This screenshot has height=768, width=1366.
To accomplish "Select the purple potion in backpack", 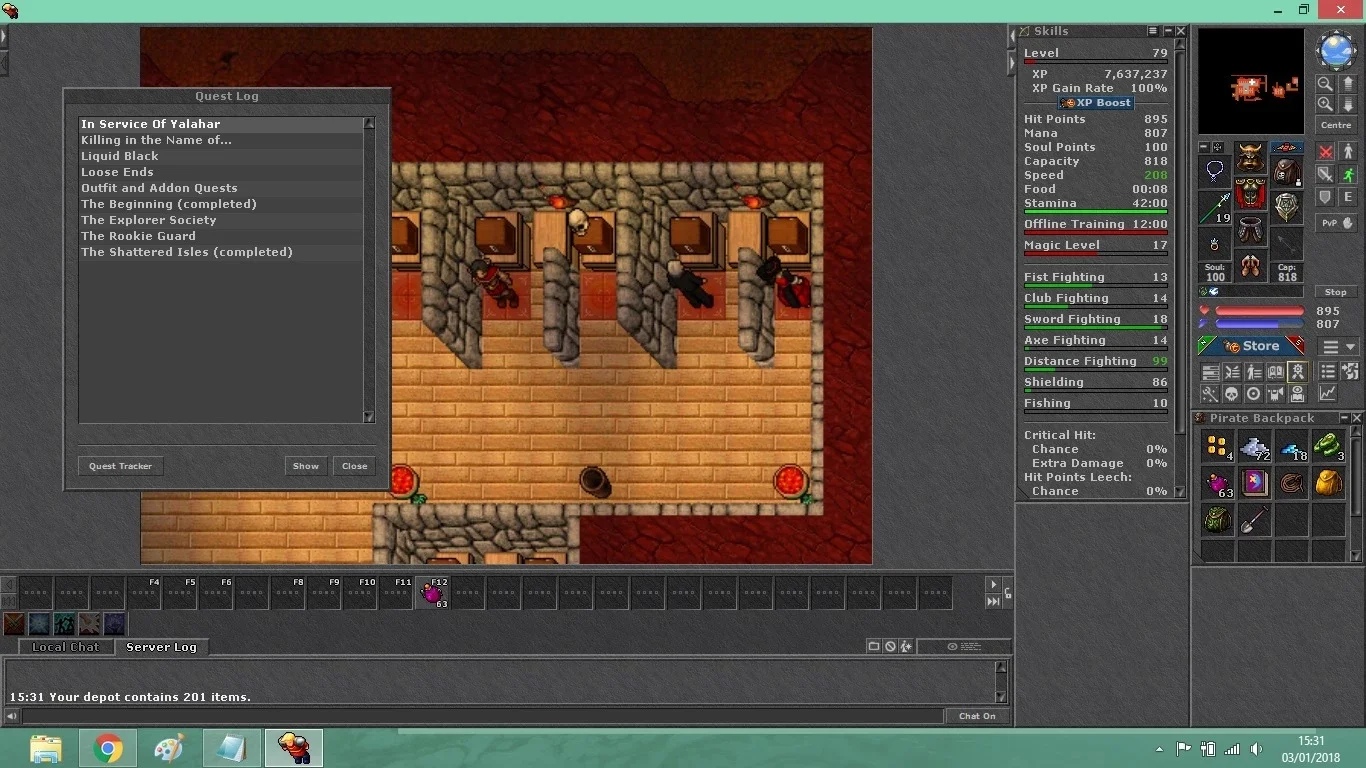I will [x=1217, y=484].
